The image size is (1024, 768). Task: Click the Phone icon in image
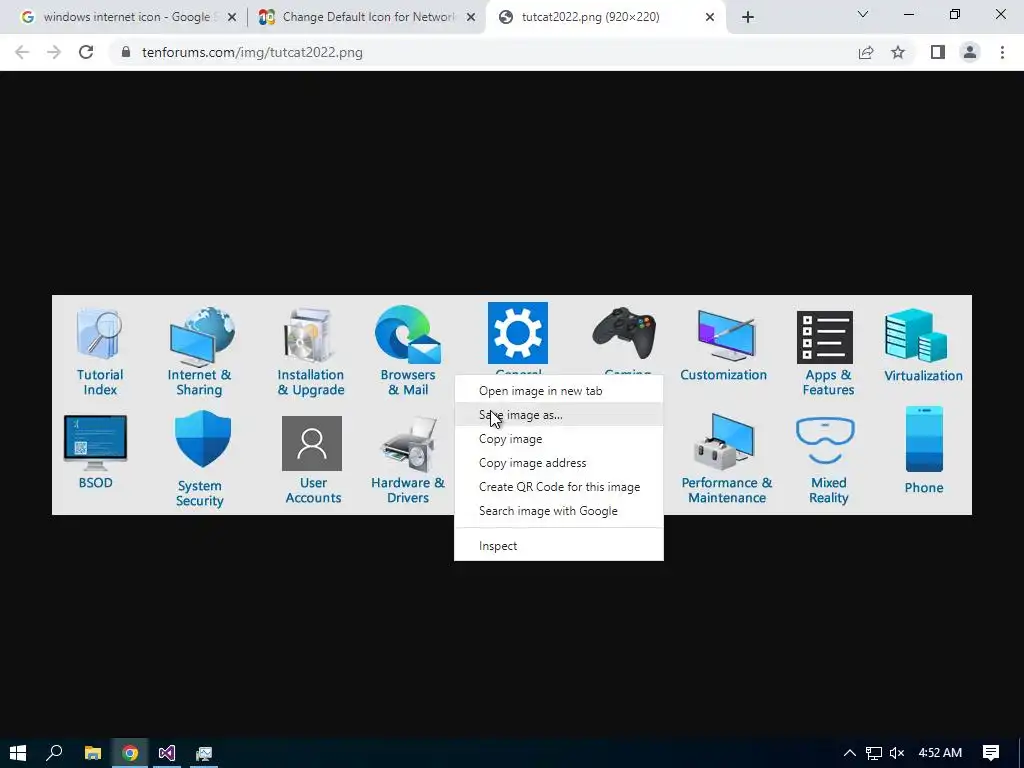point(924,439)
